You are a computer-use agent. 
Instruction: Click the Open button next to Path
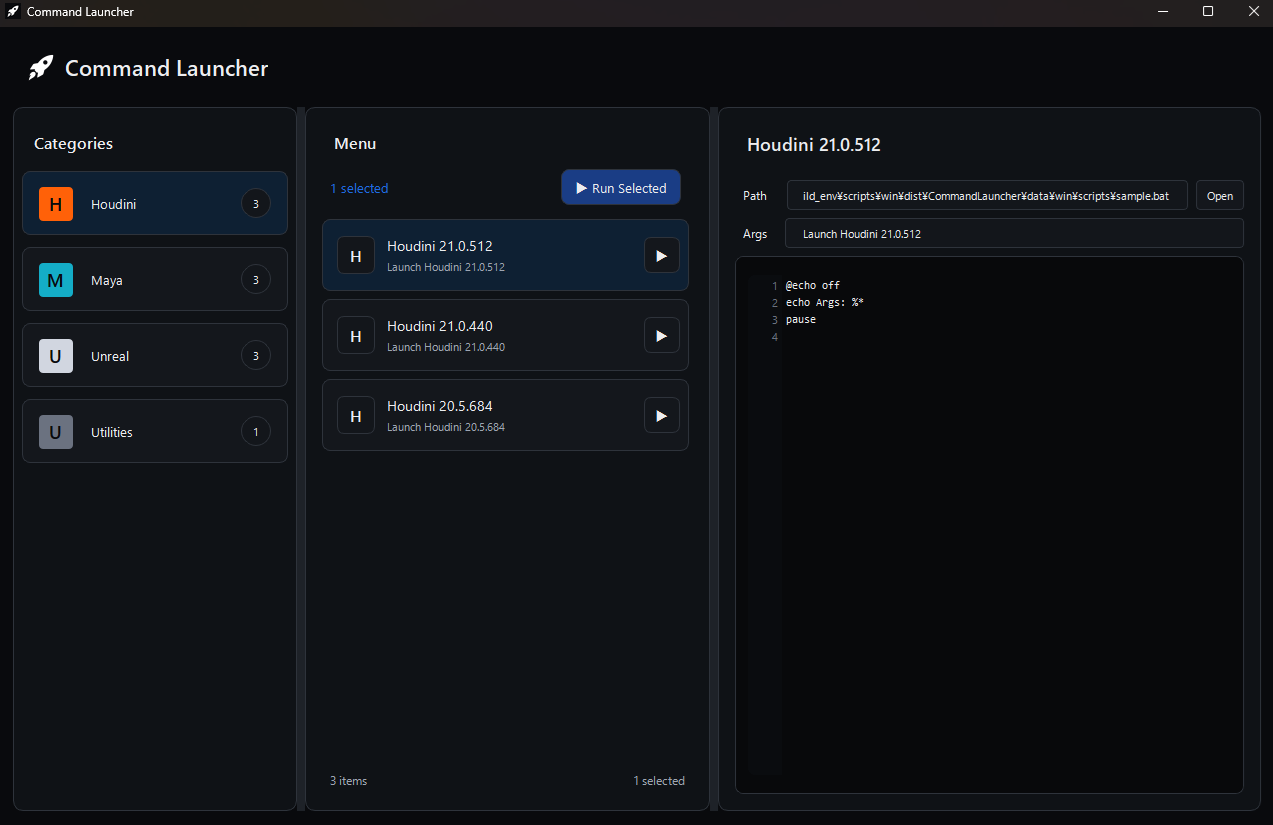click(x=1220, y=196)
